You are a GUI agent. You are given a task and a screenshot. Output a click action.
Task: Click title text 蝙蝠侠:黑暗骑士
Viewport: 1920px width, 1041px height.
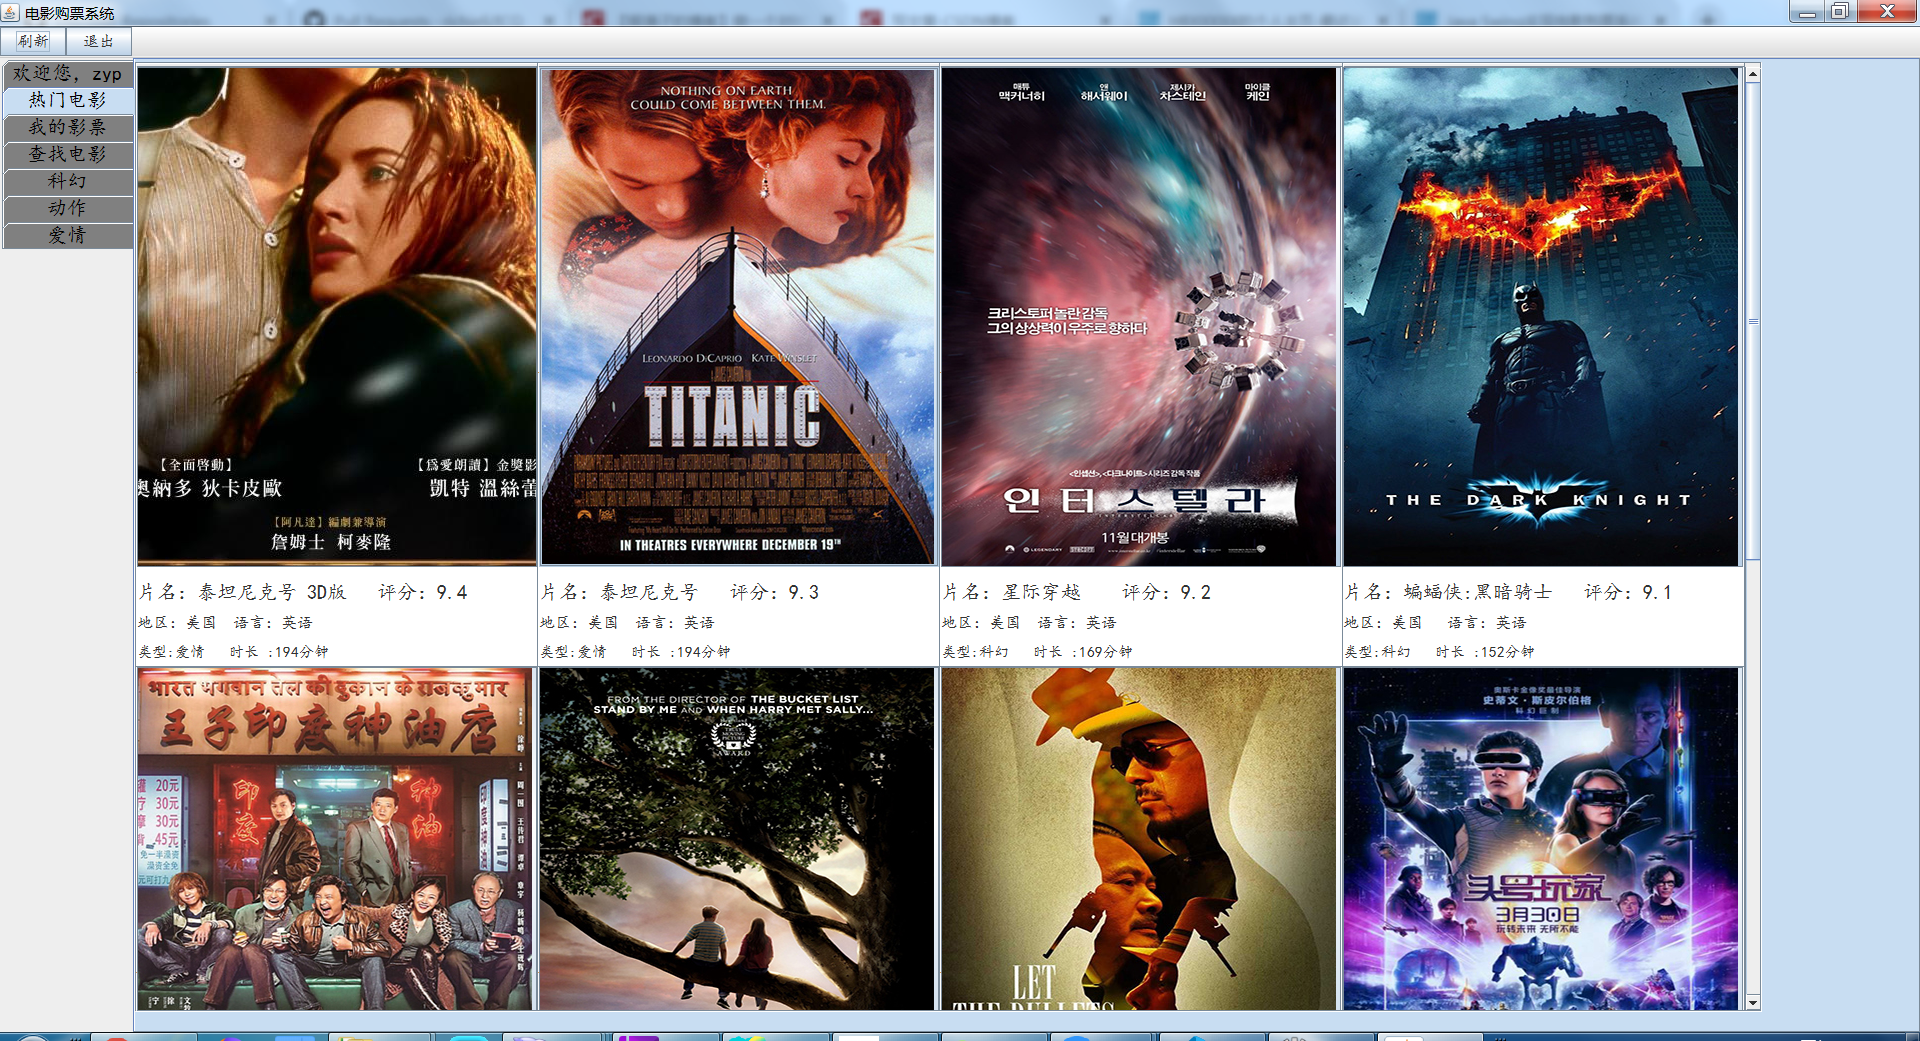[x=1478, y=592]
